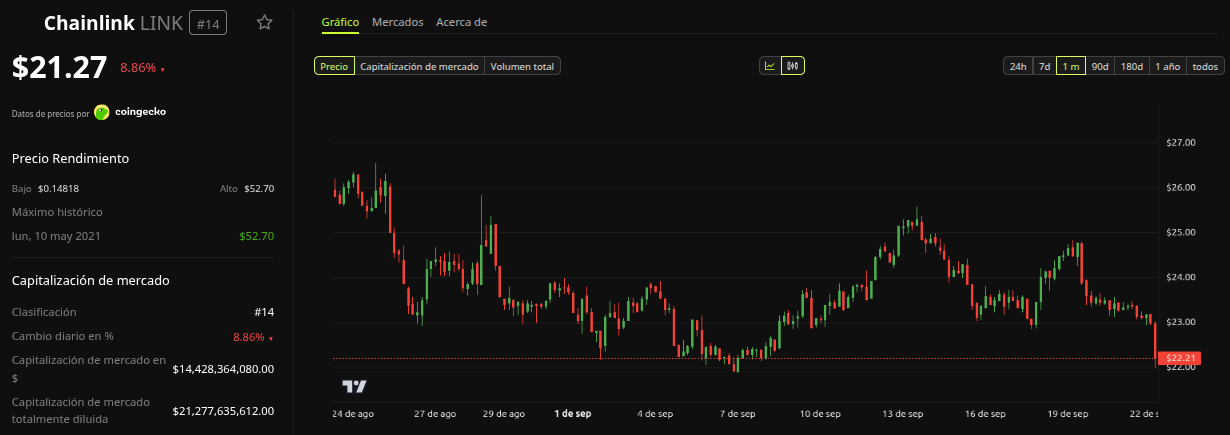Set chart range to 24h

point(1018,66)
